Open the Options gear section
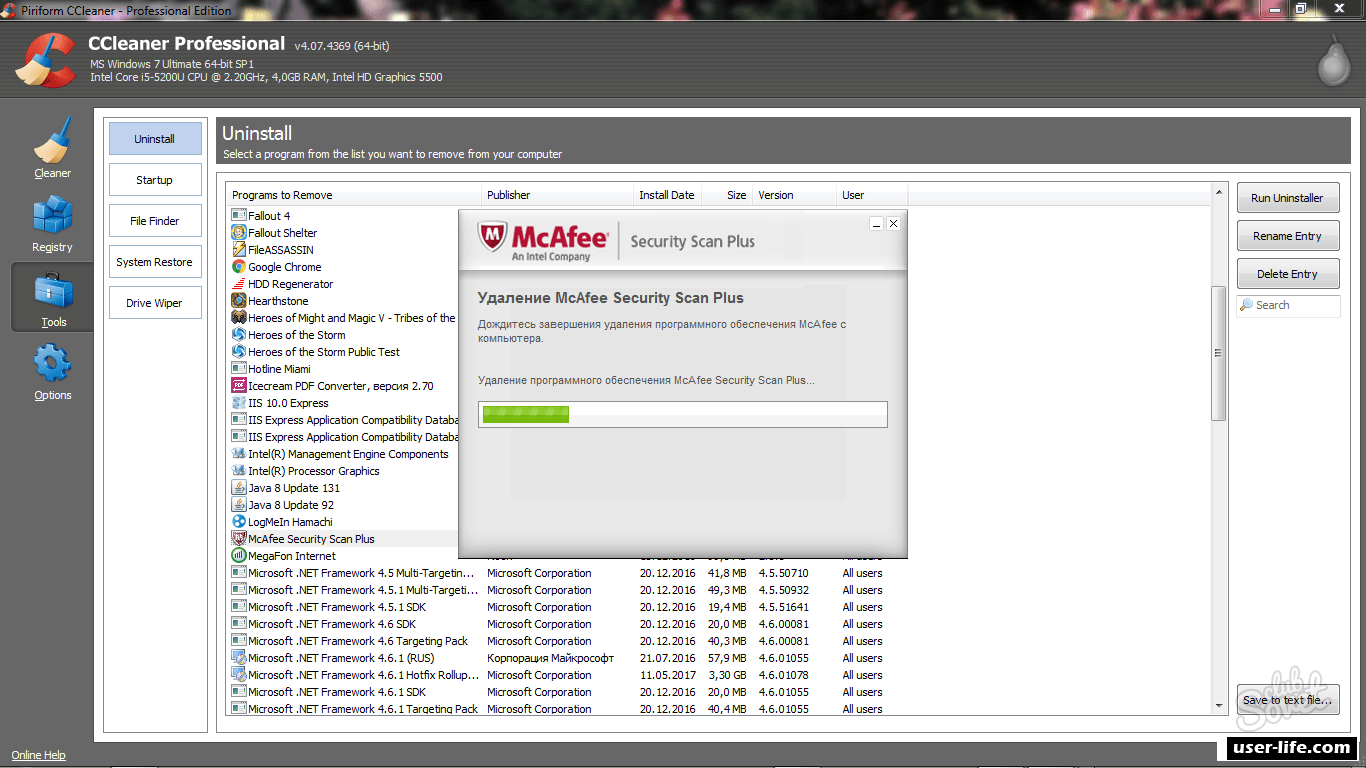1366x768 pixels. tap(52, 371)
